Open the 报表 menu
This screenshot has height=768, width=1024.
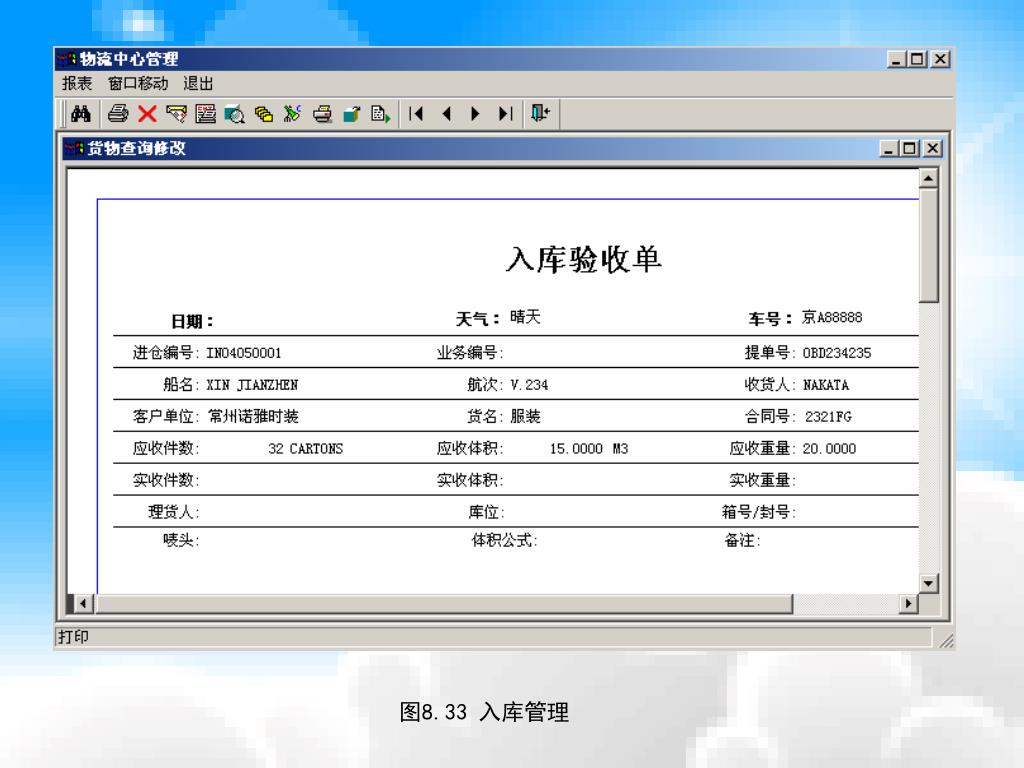coord(77,84)
